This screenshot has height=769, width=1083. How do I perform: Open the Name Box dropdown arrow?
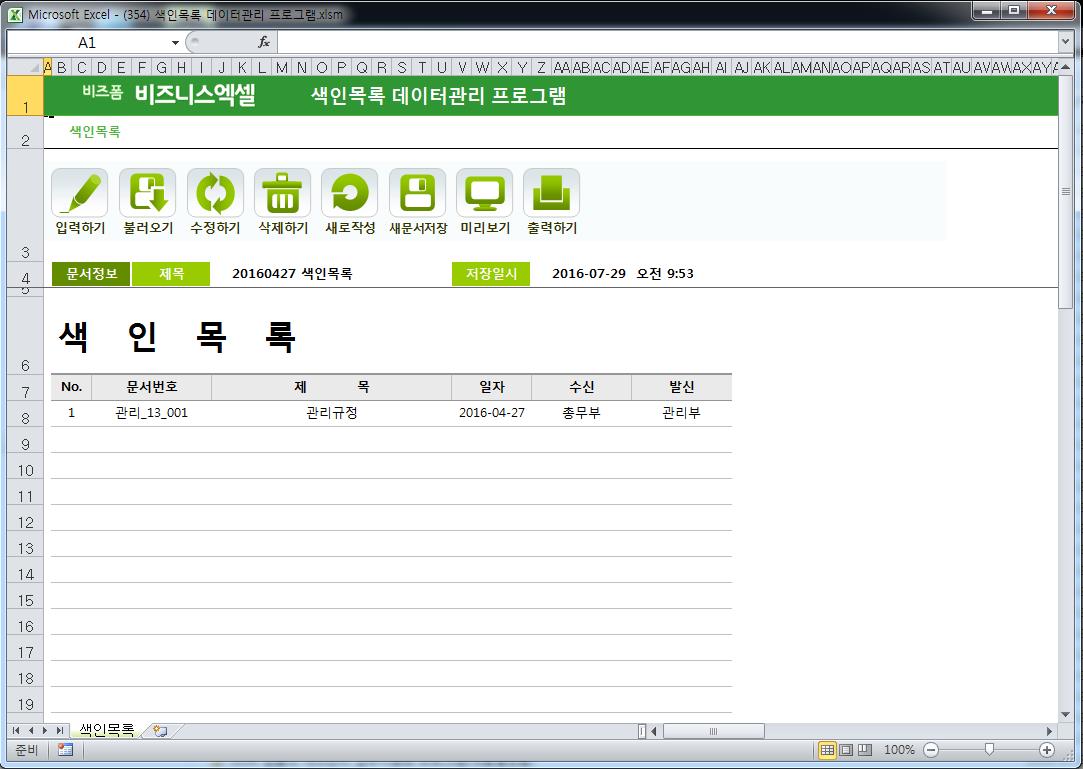(x=175, y=43)
